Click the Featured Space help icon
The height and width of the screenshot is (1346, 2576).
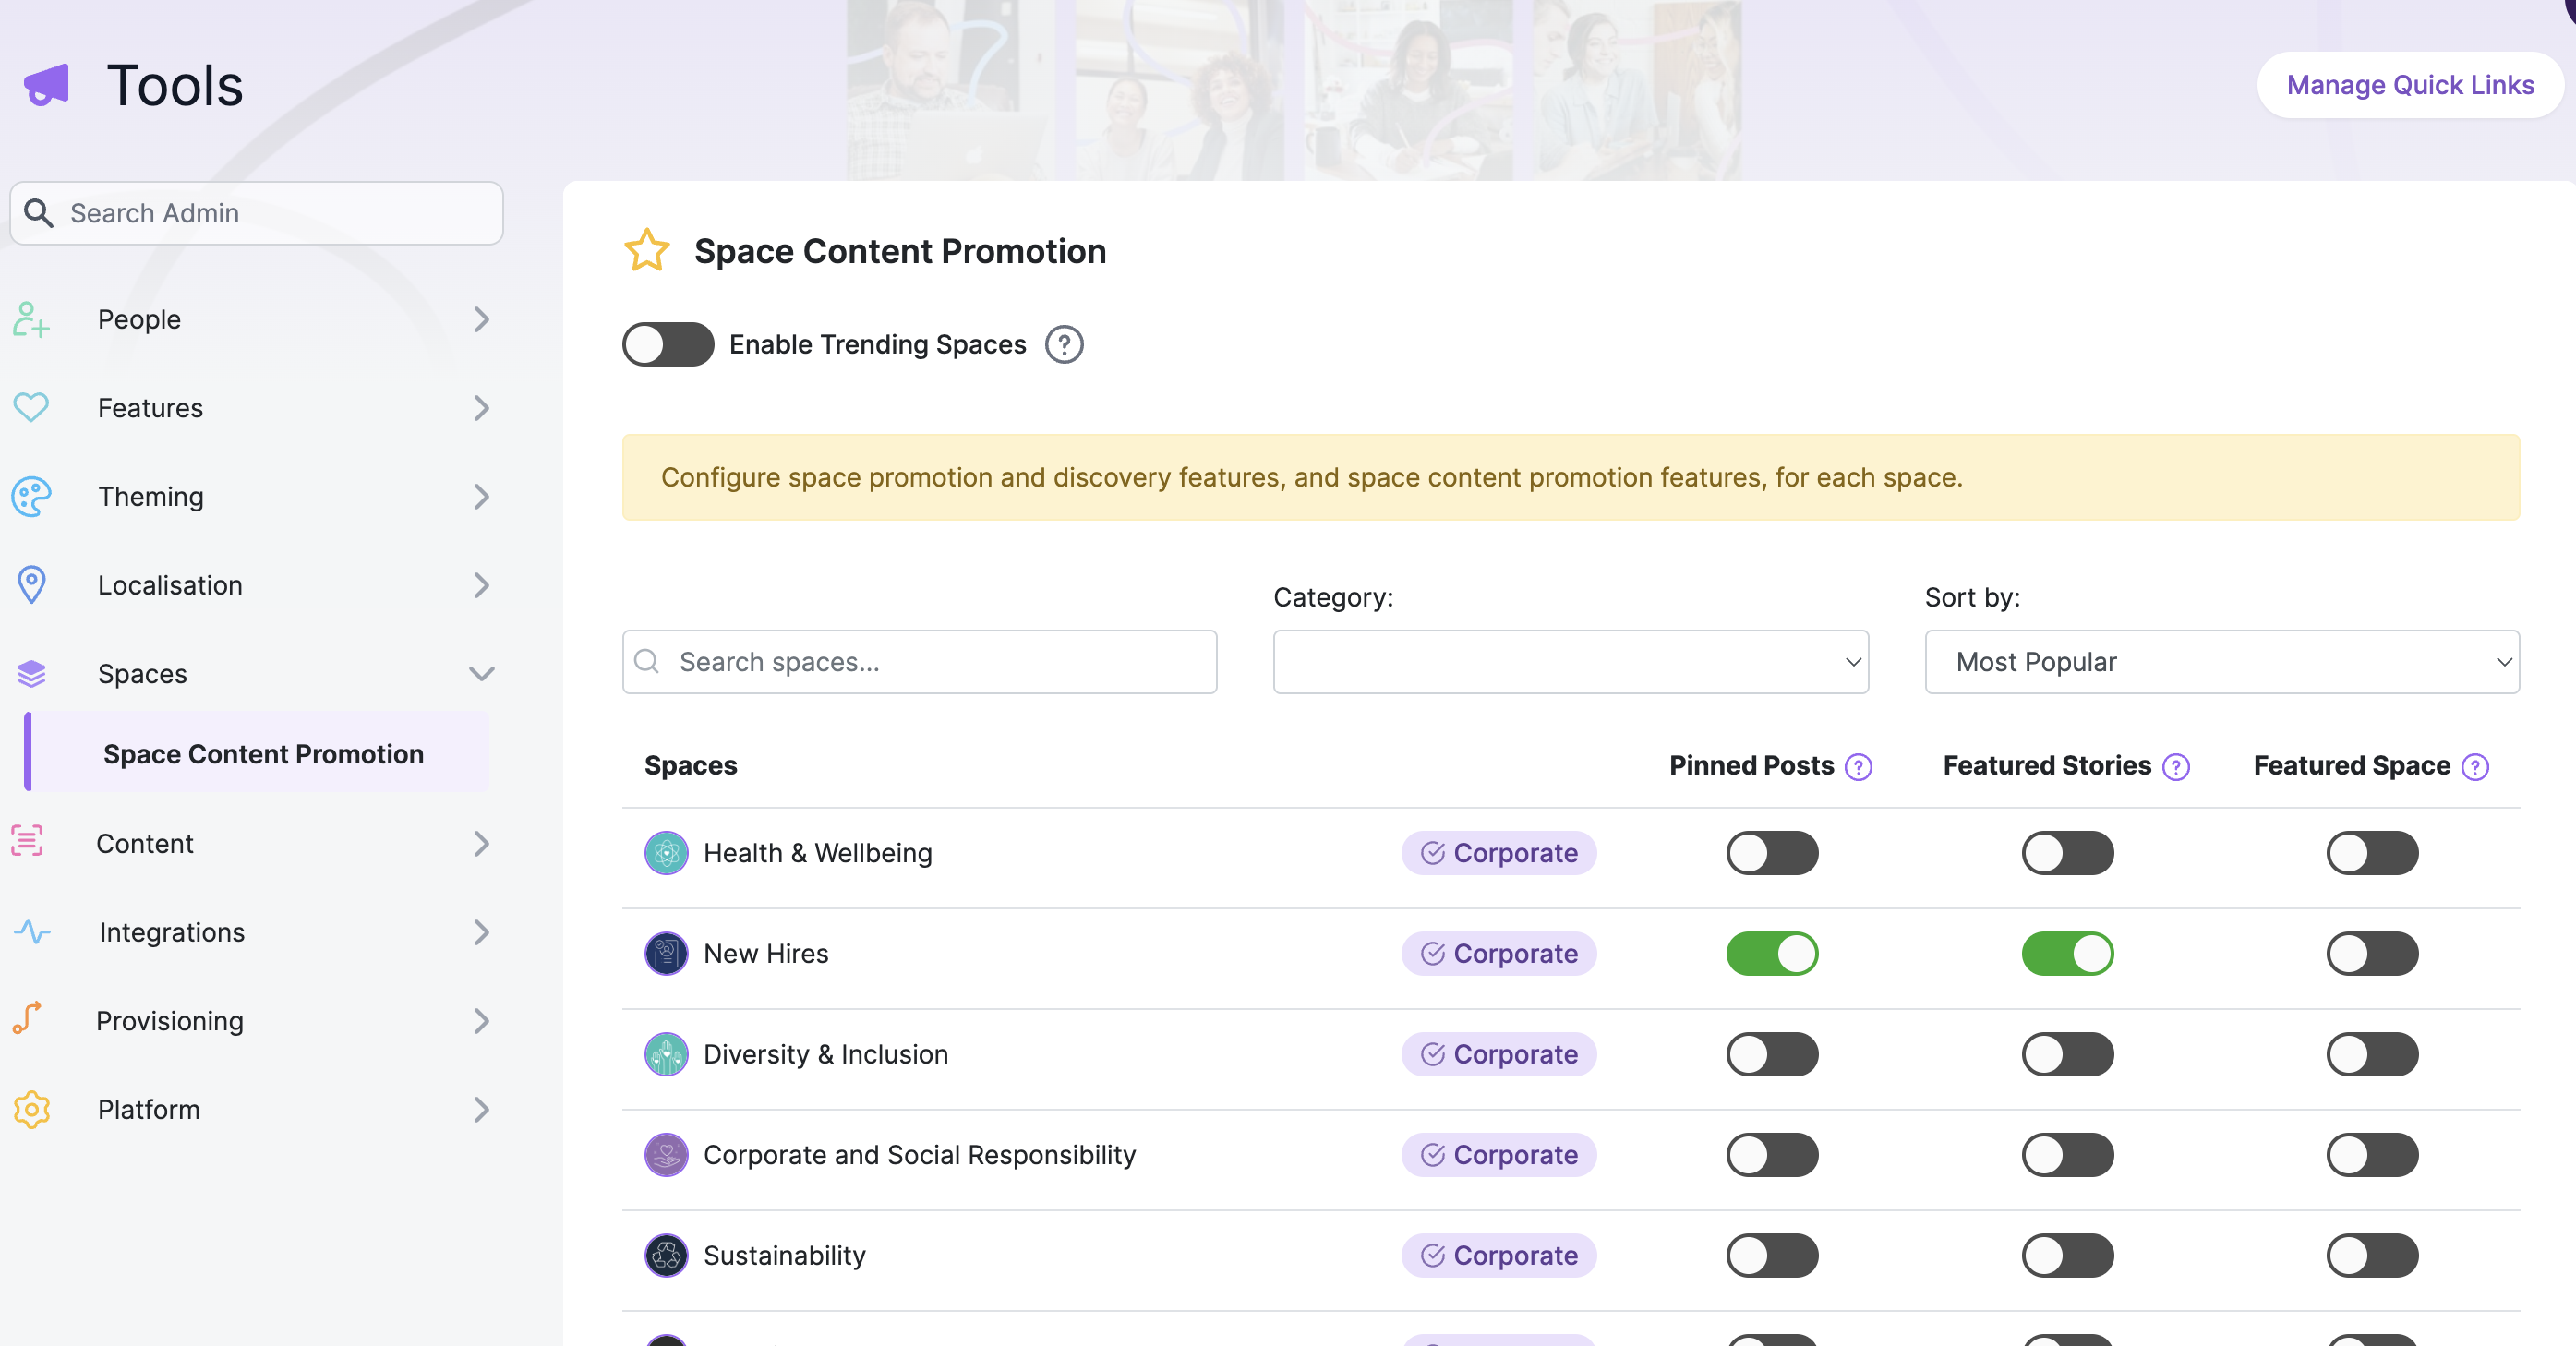click(x=2475, y=767)
